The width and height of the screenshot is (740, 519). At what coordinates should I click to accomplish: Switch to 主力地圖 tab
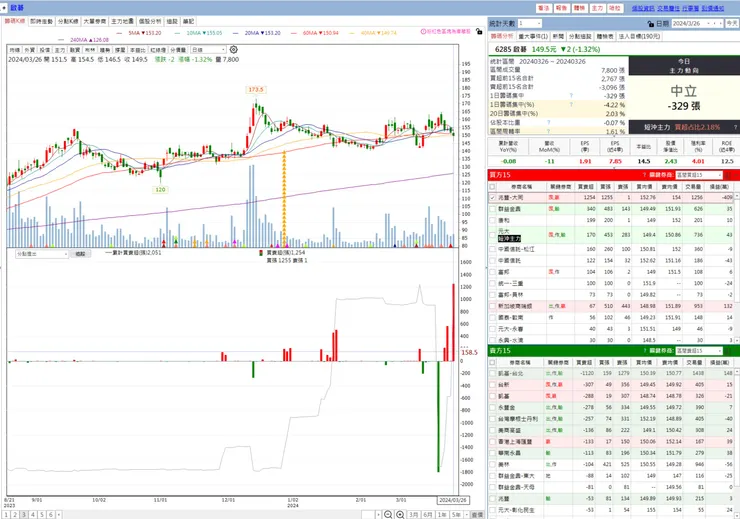tap(122, 22)
